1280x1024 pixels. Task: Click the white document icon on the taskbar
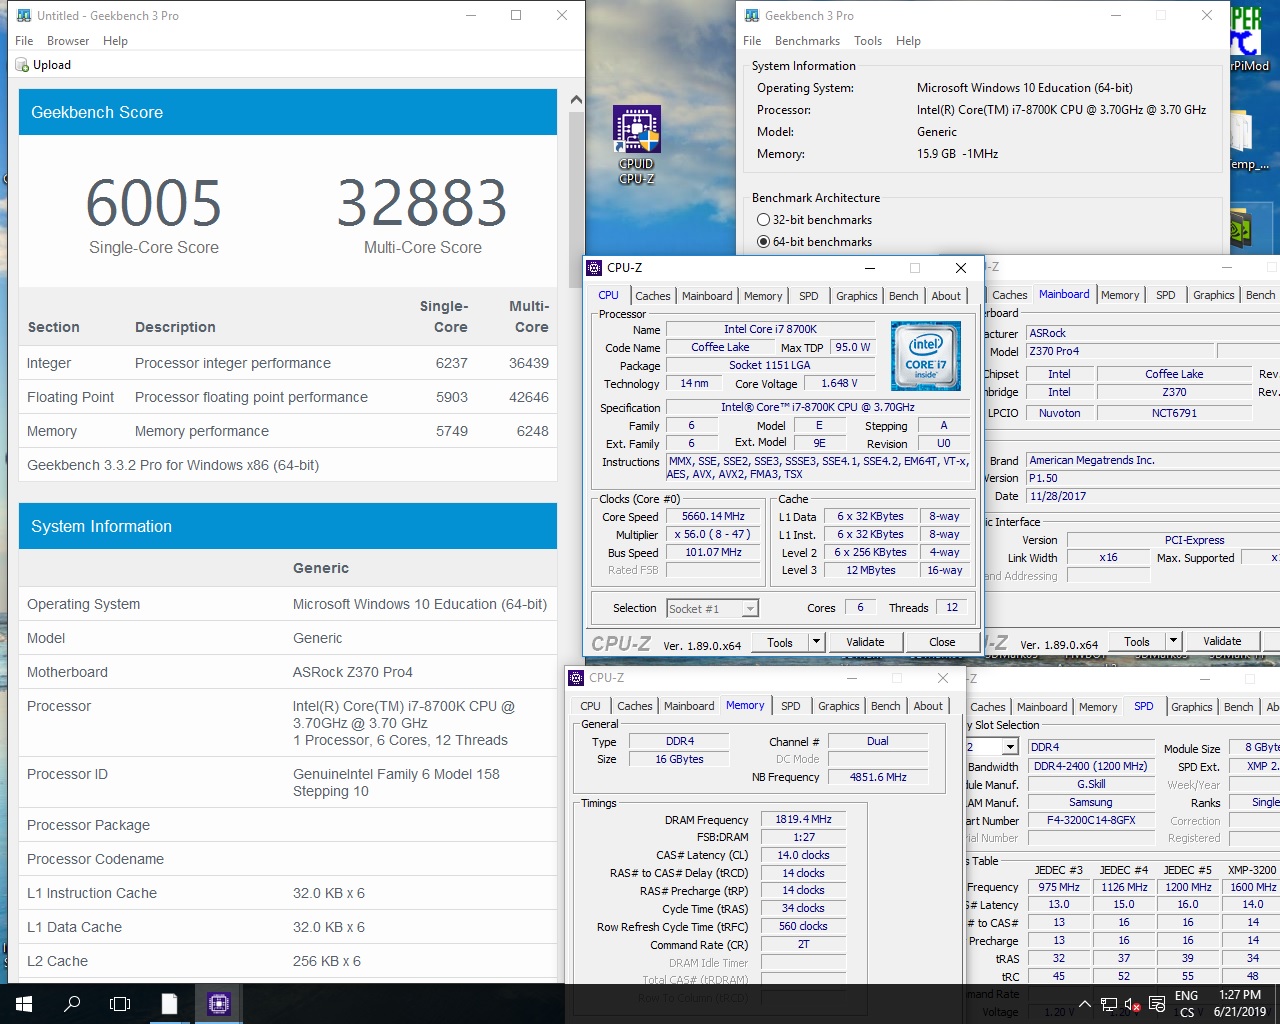(x=169, y=1003)
